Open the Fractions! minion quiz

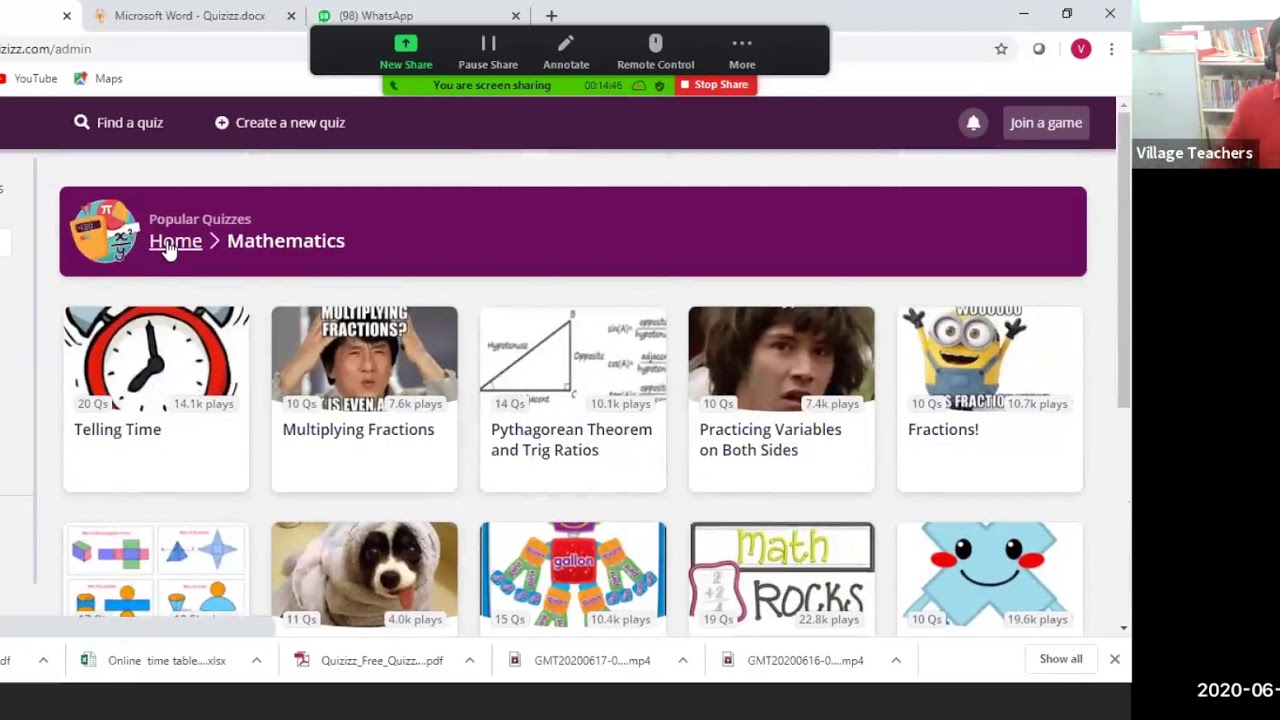pyautogui.click(x=990, y=399)
